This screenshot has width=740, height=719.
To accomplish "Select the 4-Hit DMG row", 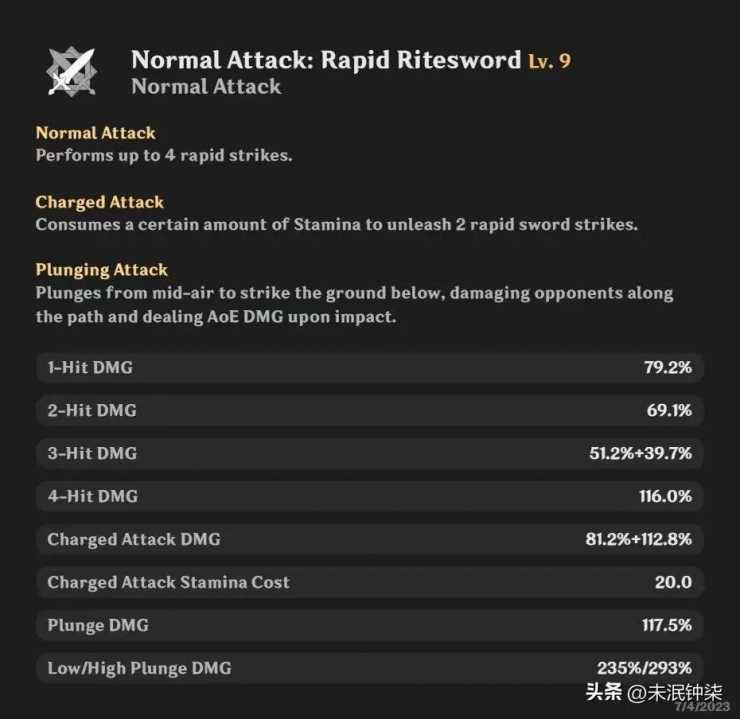I will pos(370,496).
